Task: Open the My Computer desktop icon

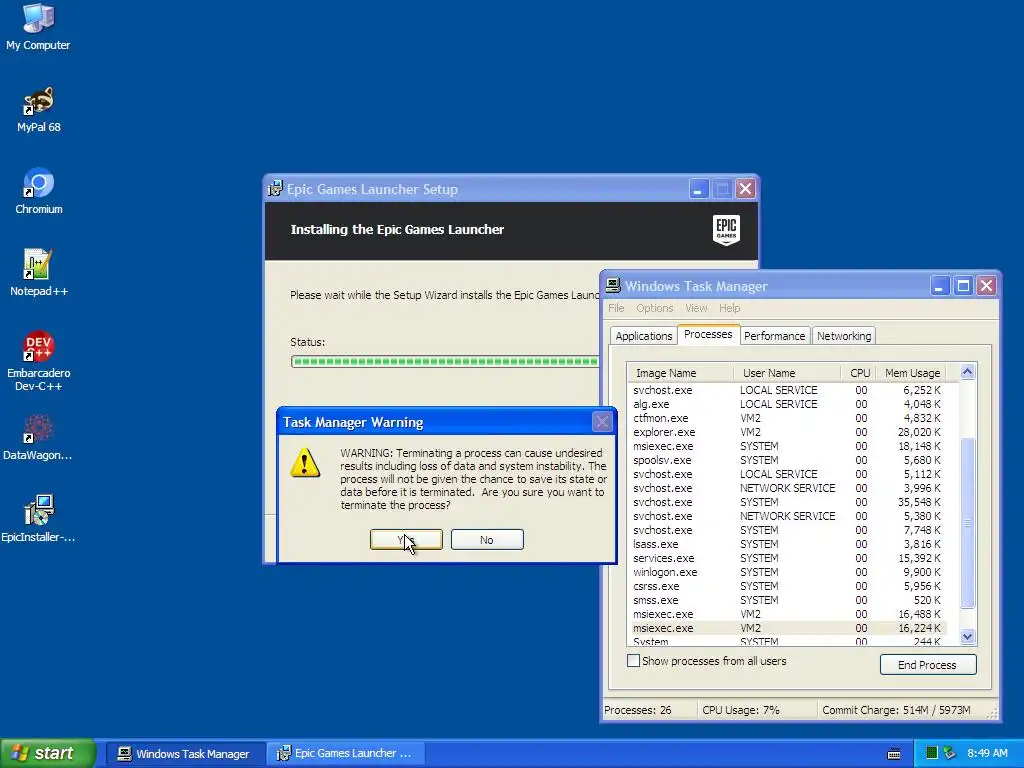Action: click(x=38, y=27)
